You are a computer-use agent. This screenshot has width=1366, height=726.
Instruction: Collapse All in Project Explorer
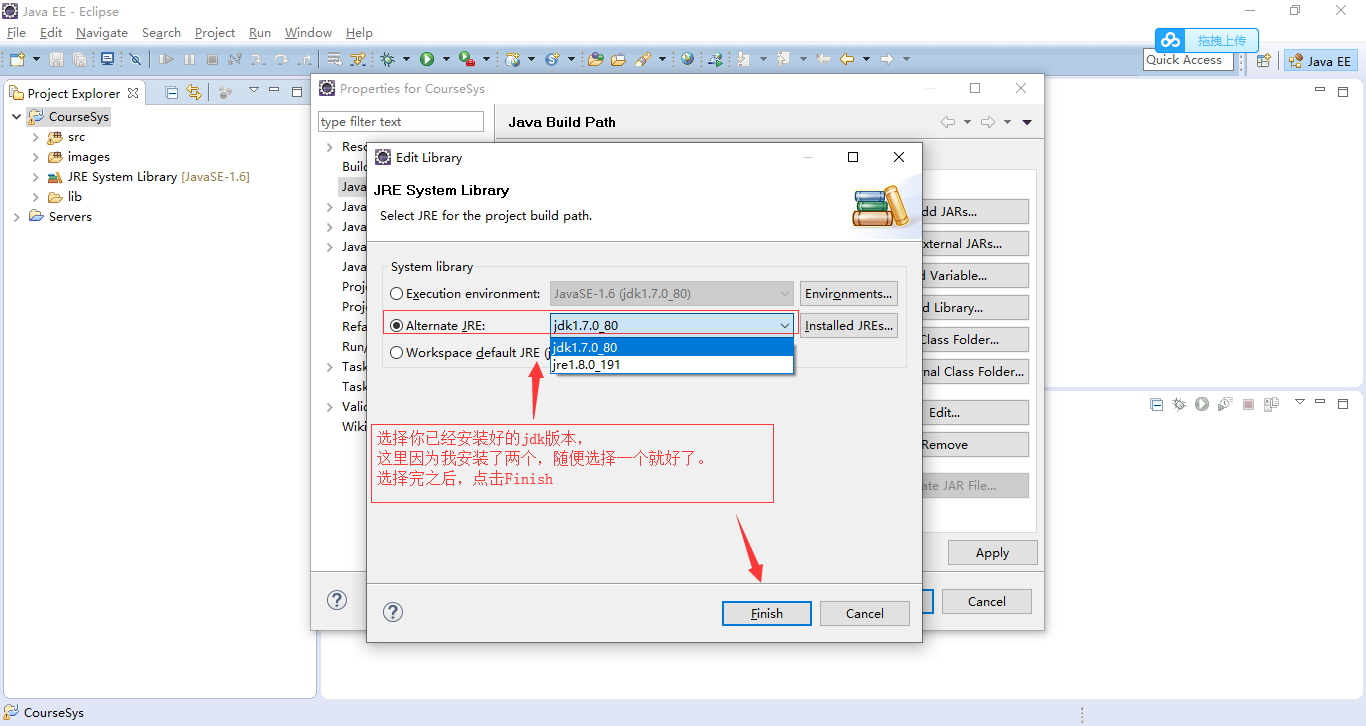(x=172, y=92)
